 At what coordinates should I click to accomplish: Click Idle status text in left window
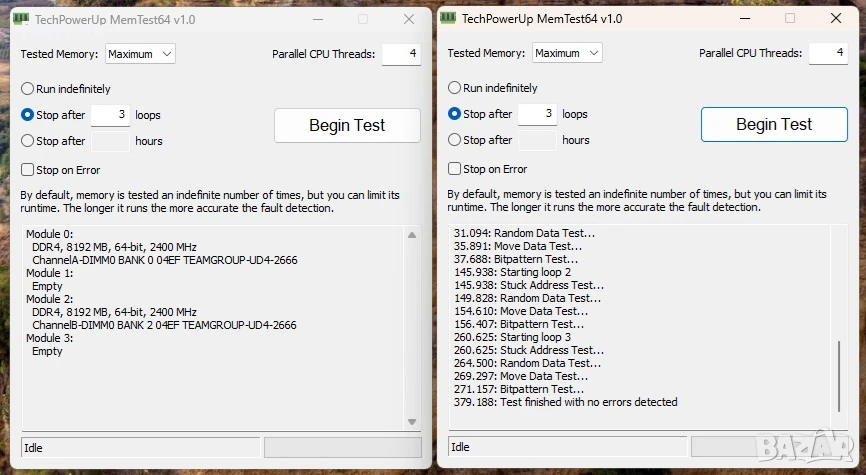pyautogui.click(x=33, y=447)
